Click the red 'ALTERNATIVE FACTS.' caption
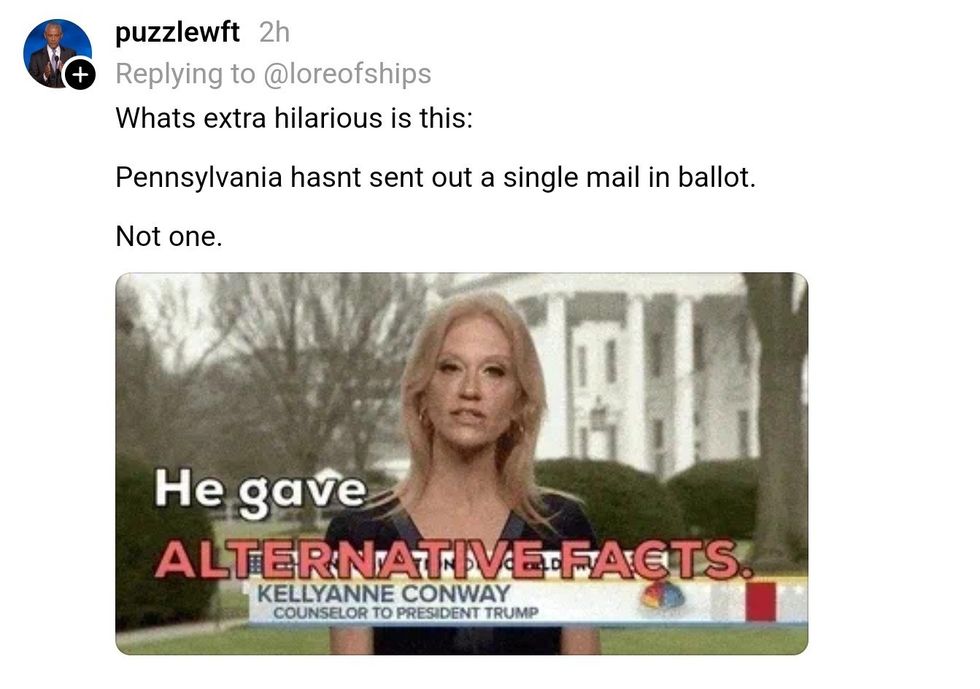980x689 pixels. (453, 558)
